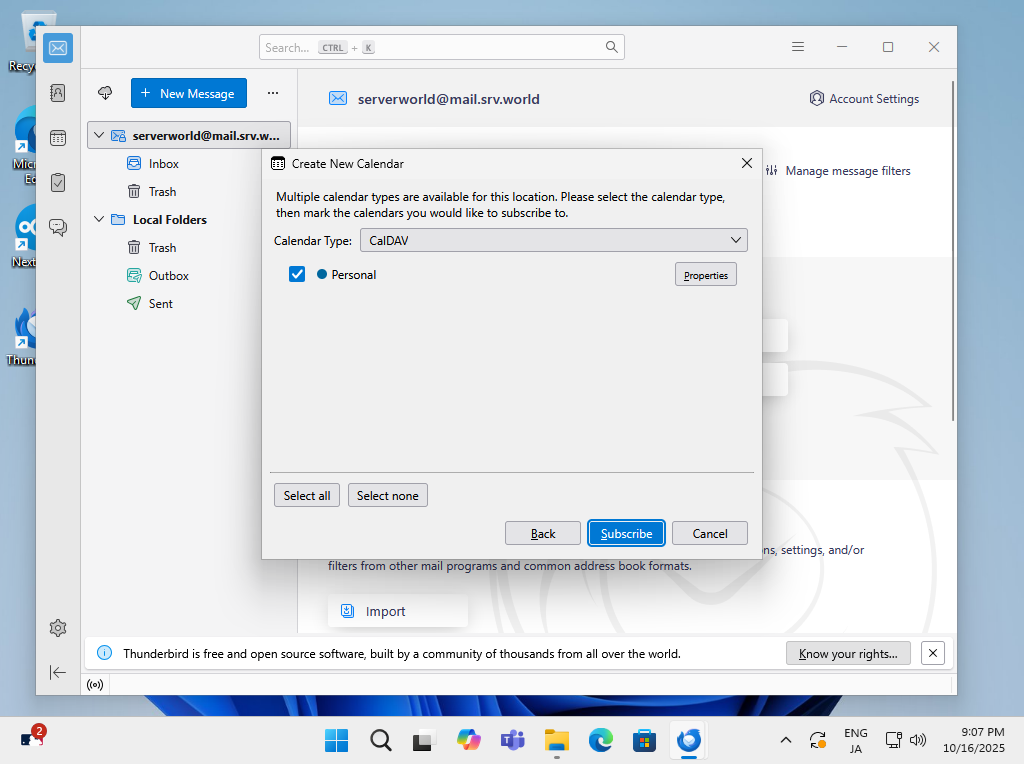Screen dimensions: 1024x764
Task: Collapse the Local Folders tree
Action: 98,219
